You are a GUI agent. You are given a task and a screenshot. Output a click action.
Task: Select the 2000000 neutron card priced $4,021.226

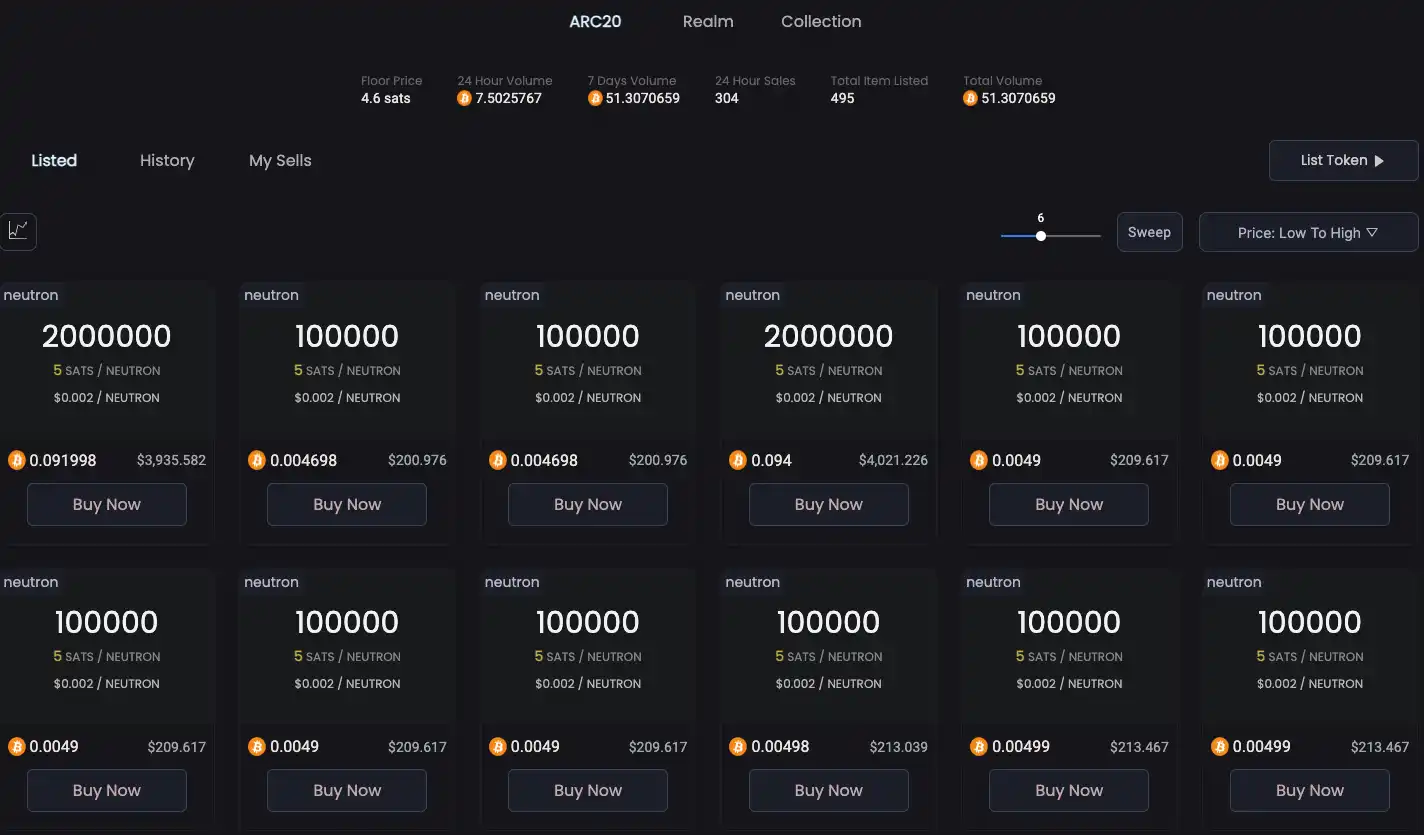tap(828, 350)
